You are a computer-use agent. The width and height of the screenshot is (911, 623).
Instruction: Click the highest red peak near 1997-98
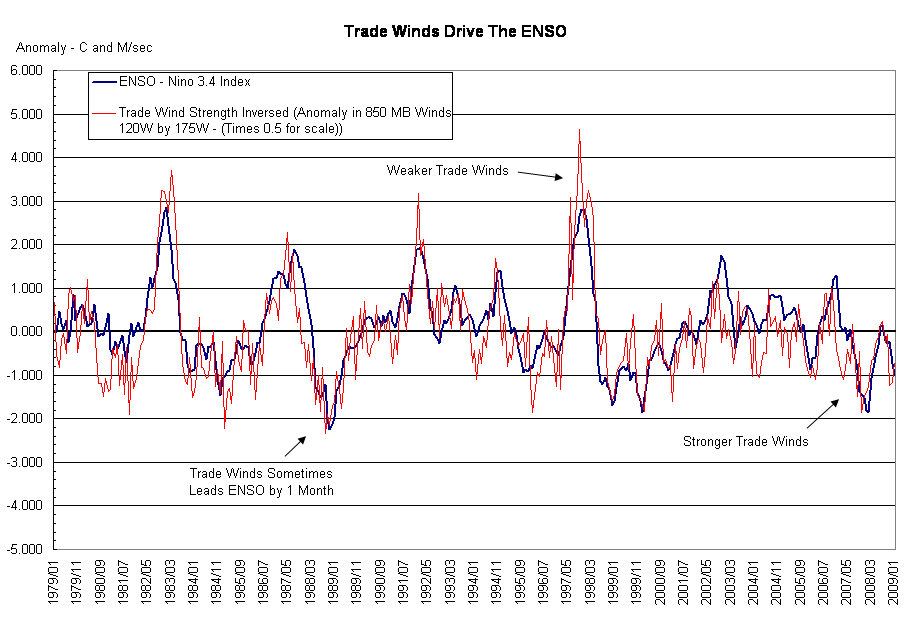(579, 131)
